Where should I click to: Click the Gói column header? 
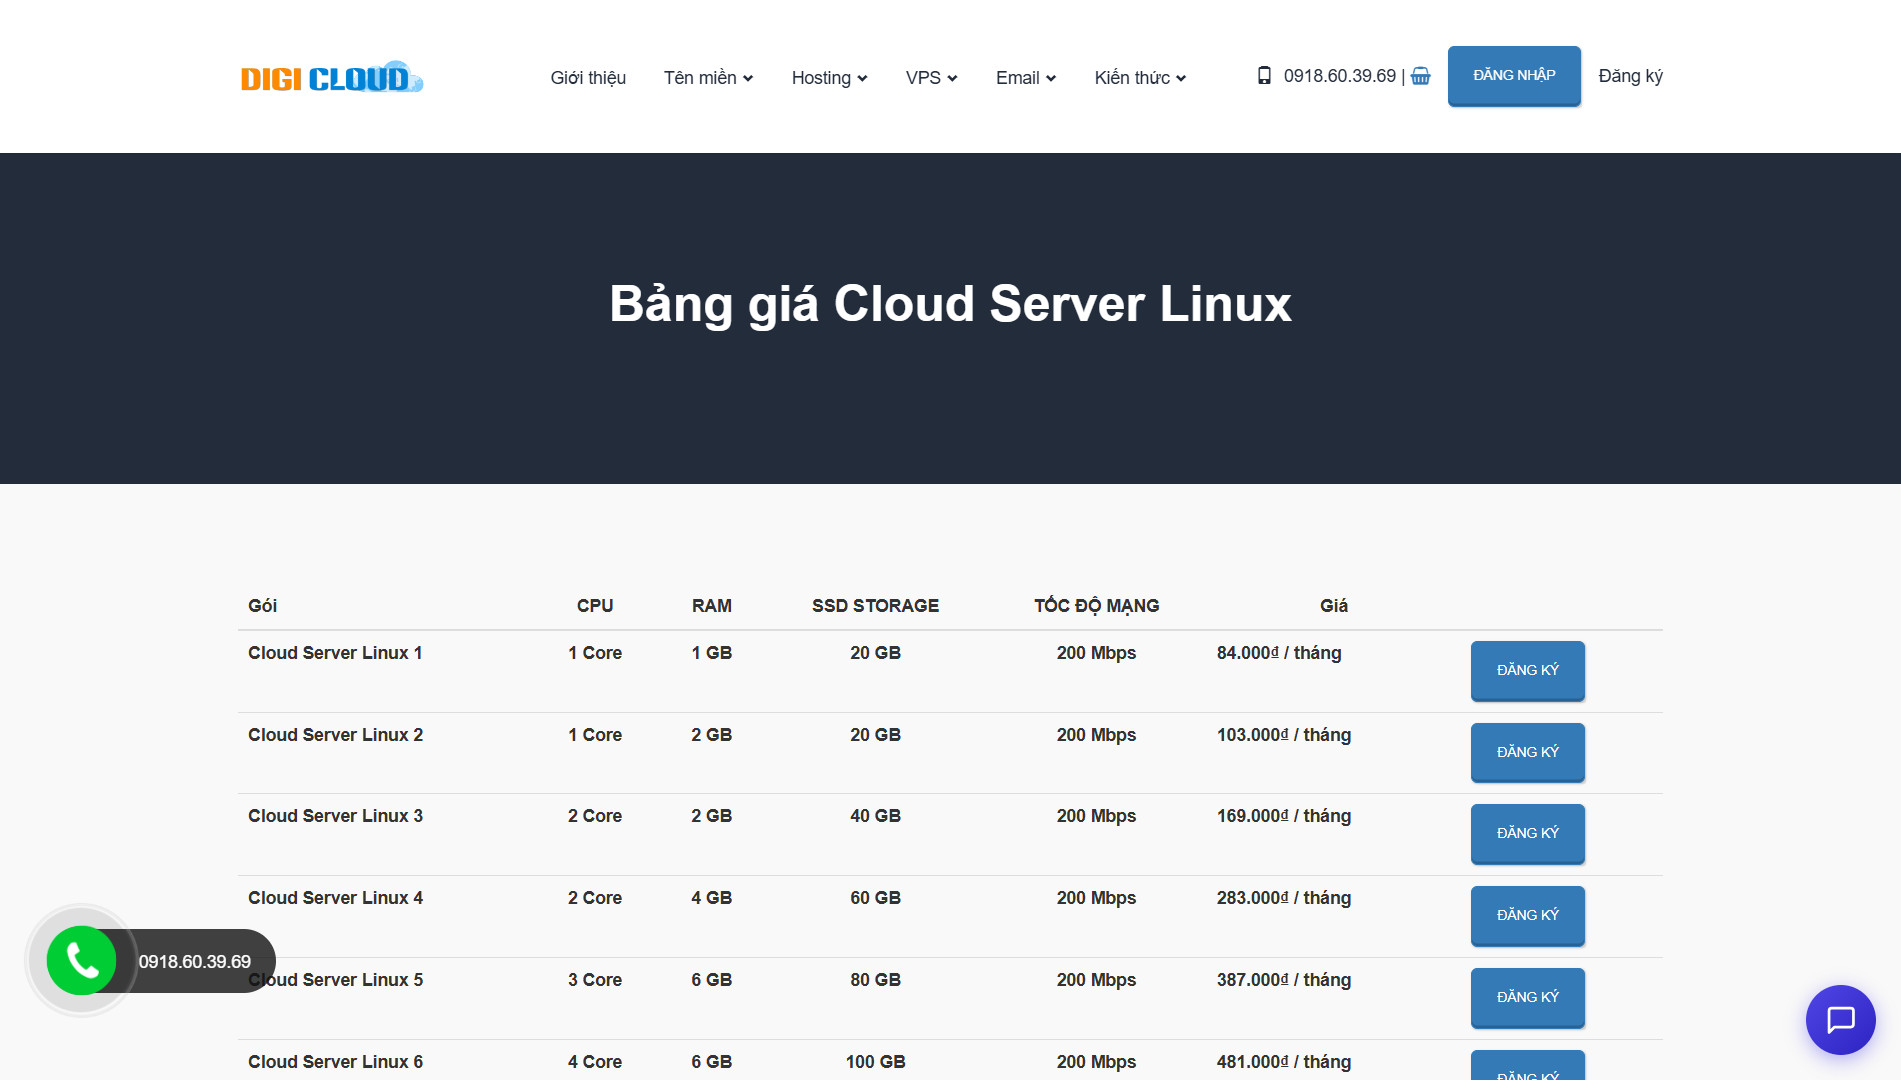(262, 606)
